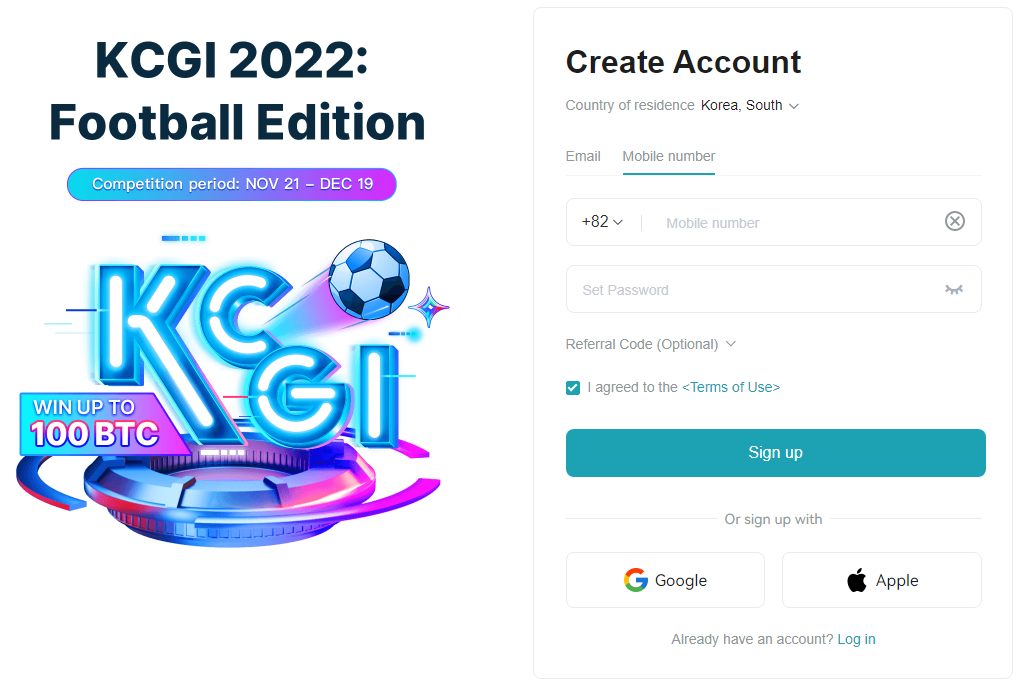
Task: Open the Terms of Use link
Action: tap(731, 388)
